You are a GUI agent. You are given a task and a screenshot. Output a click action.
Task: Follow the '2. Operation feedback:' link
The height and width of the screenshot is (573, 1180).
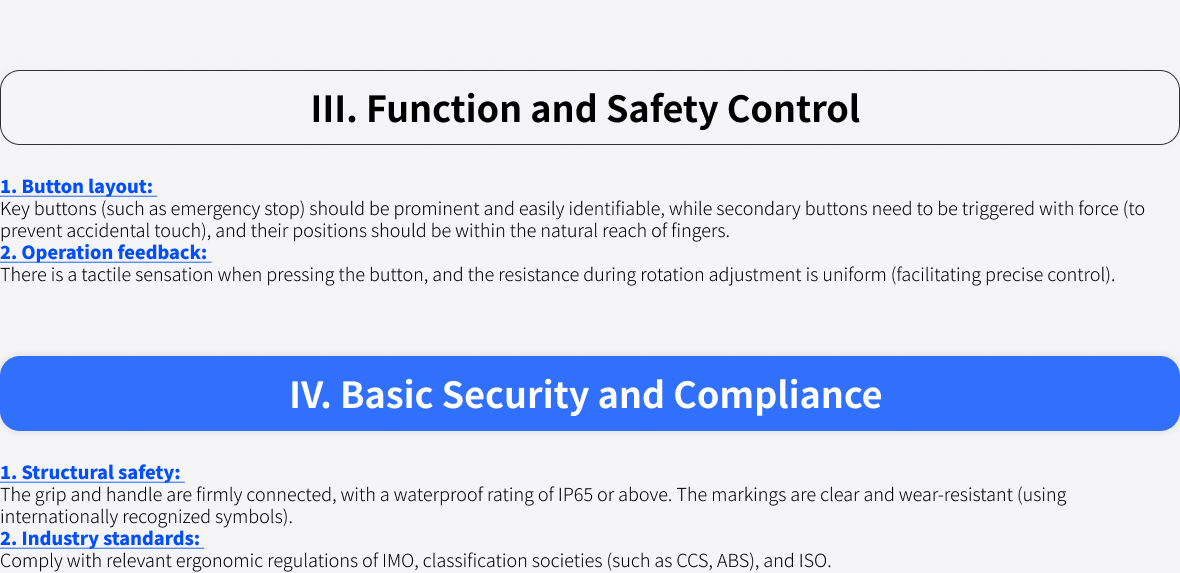click(105, 252)
